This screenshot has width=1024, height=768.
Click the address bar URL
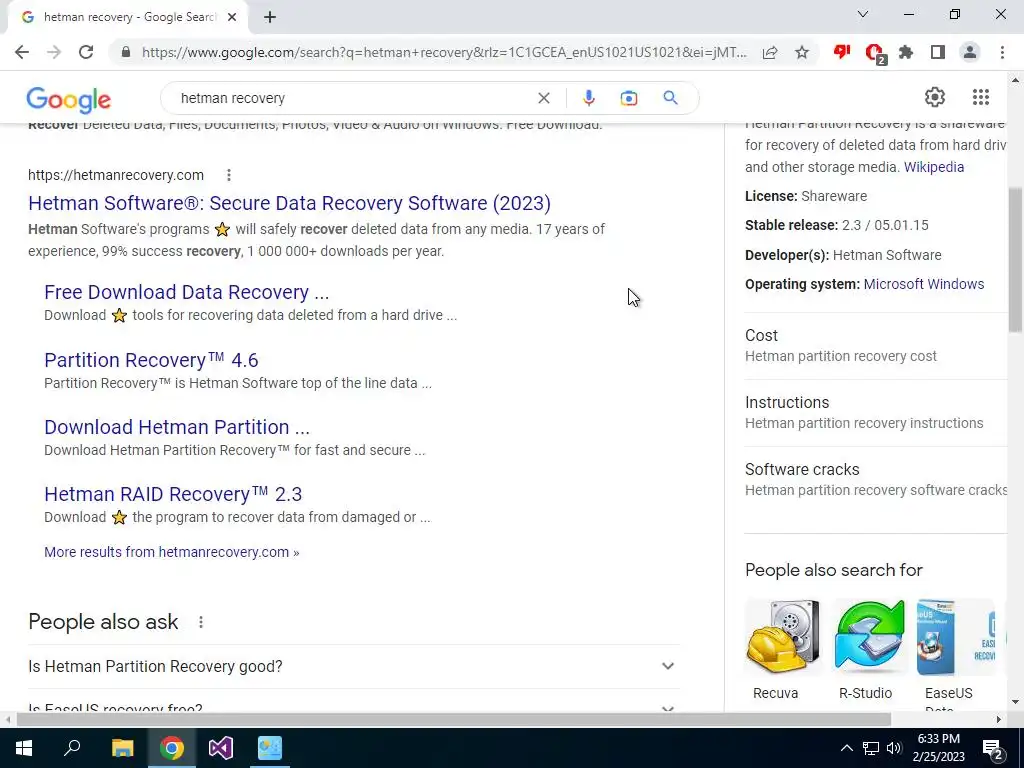point(444,52)
